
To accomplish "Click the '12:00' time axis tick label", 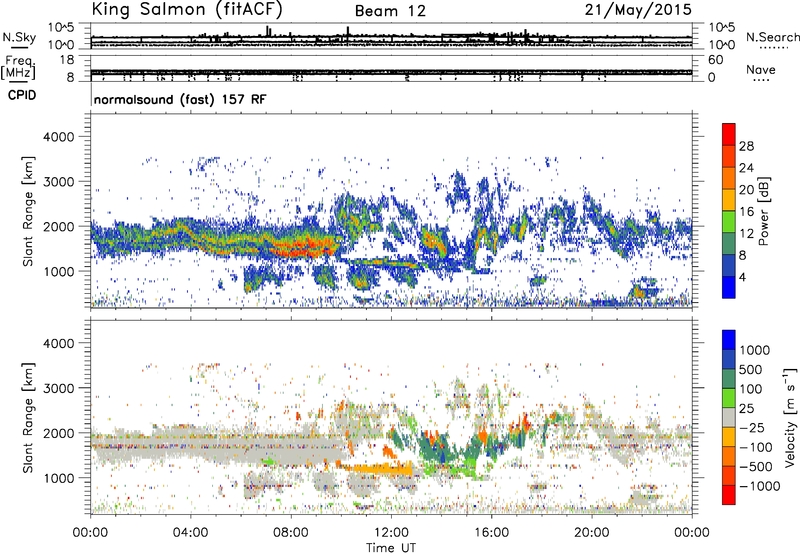I will (x=391, y=533).
